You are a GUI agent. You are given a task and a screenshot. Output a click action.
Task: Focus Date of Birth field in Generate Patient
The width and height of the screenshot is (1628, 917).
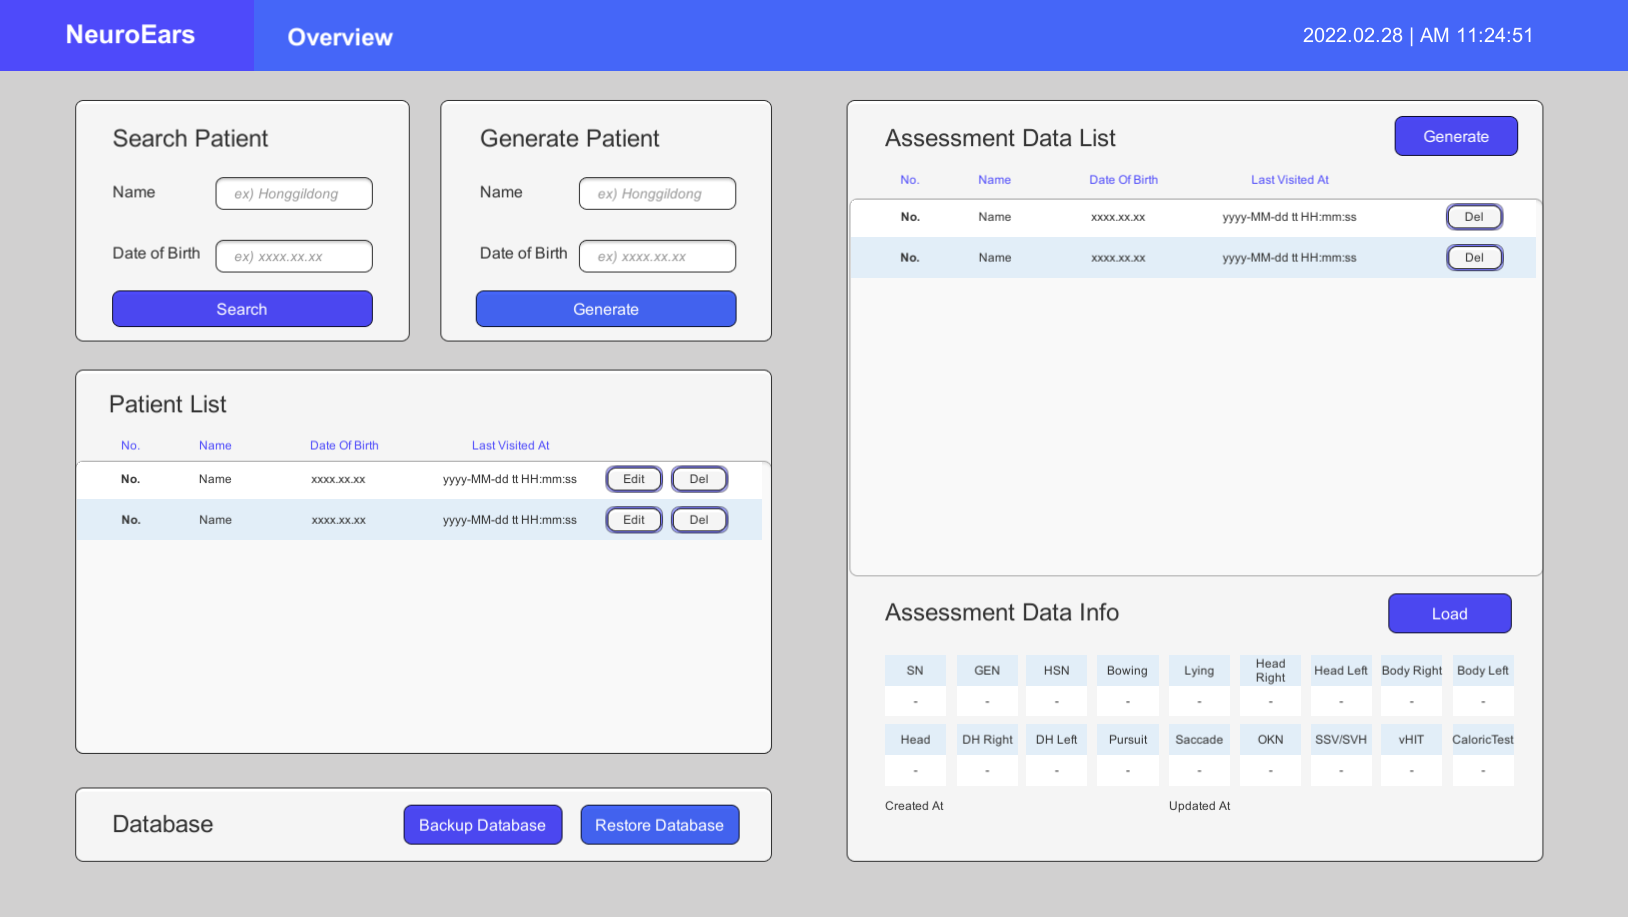click(x=657, y=256)
